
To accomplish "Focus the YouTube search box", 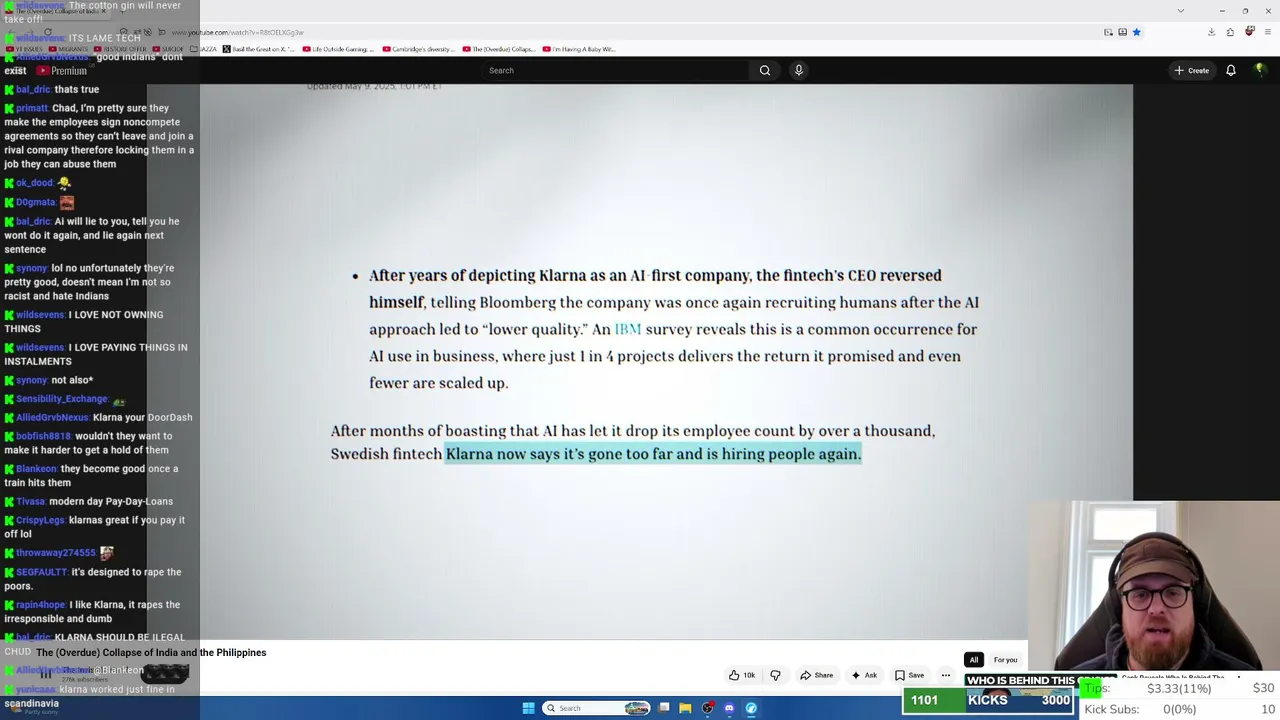I will click(615, 70).
